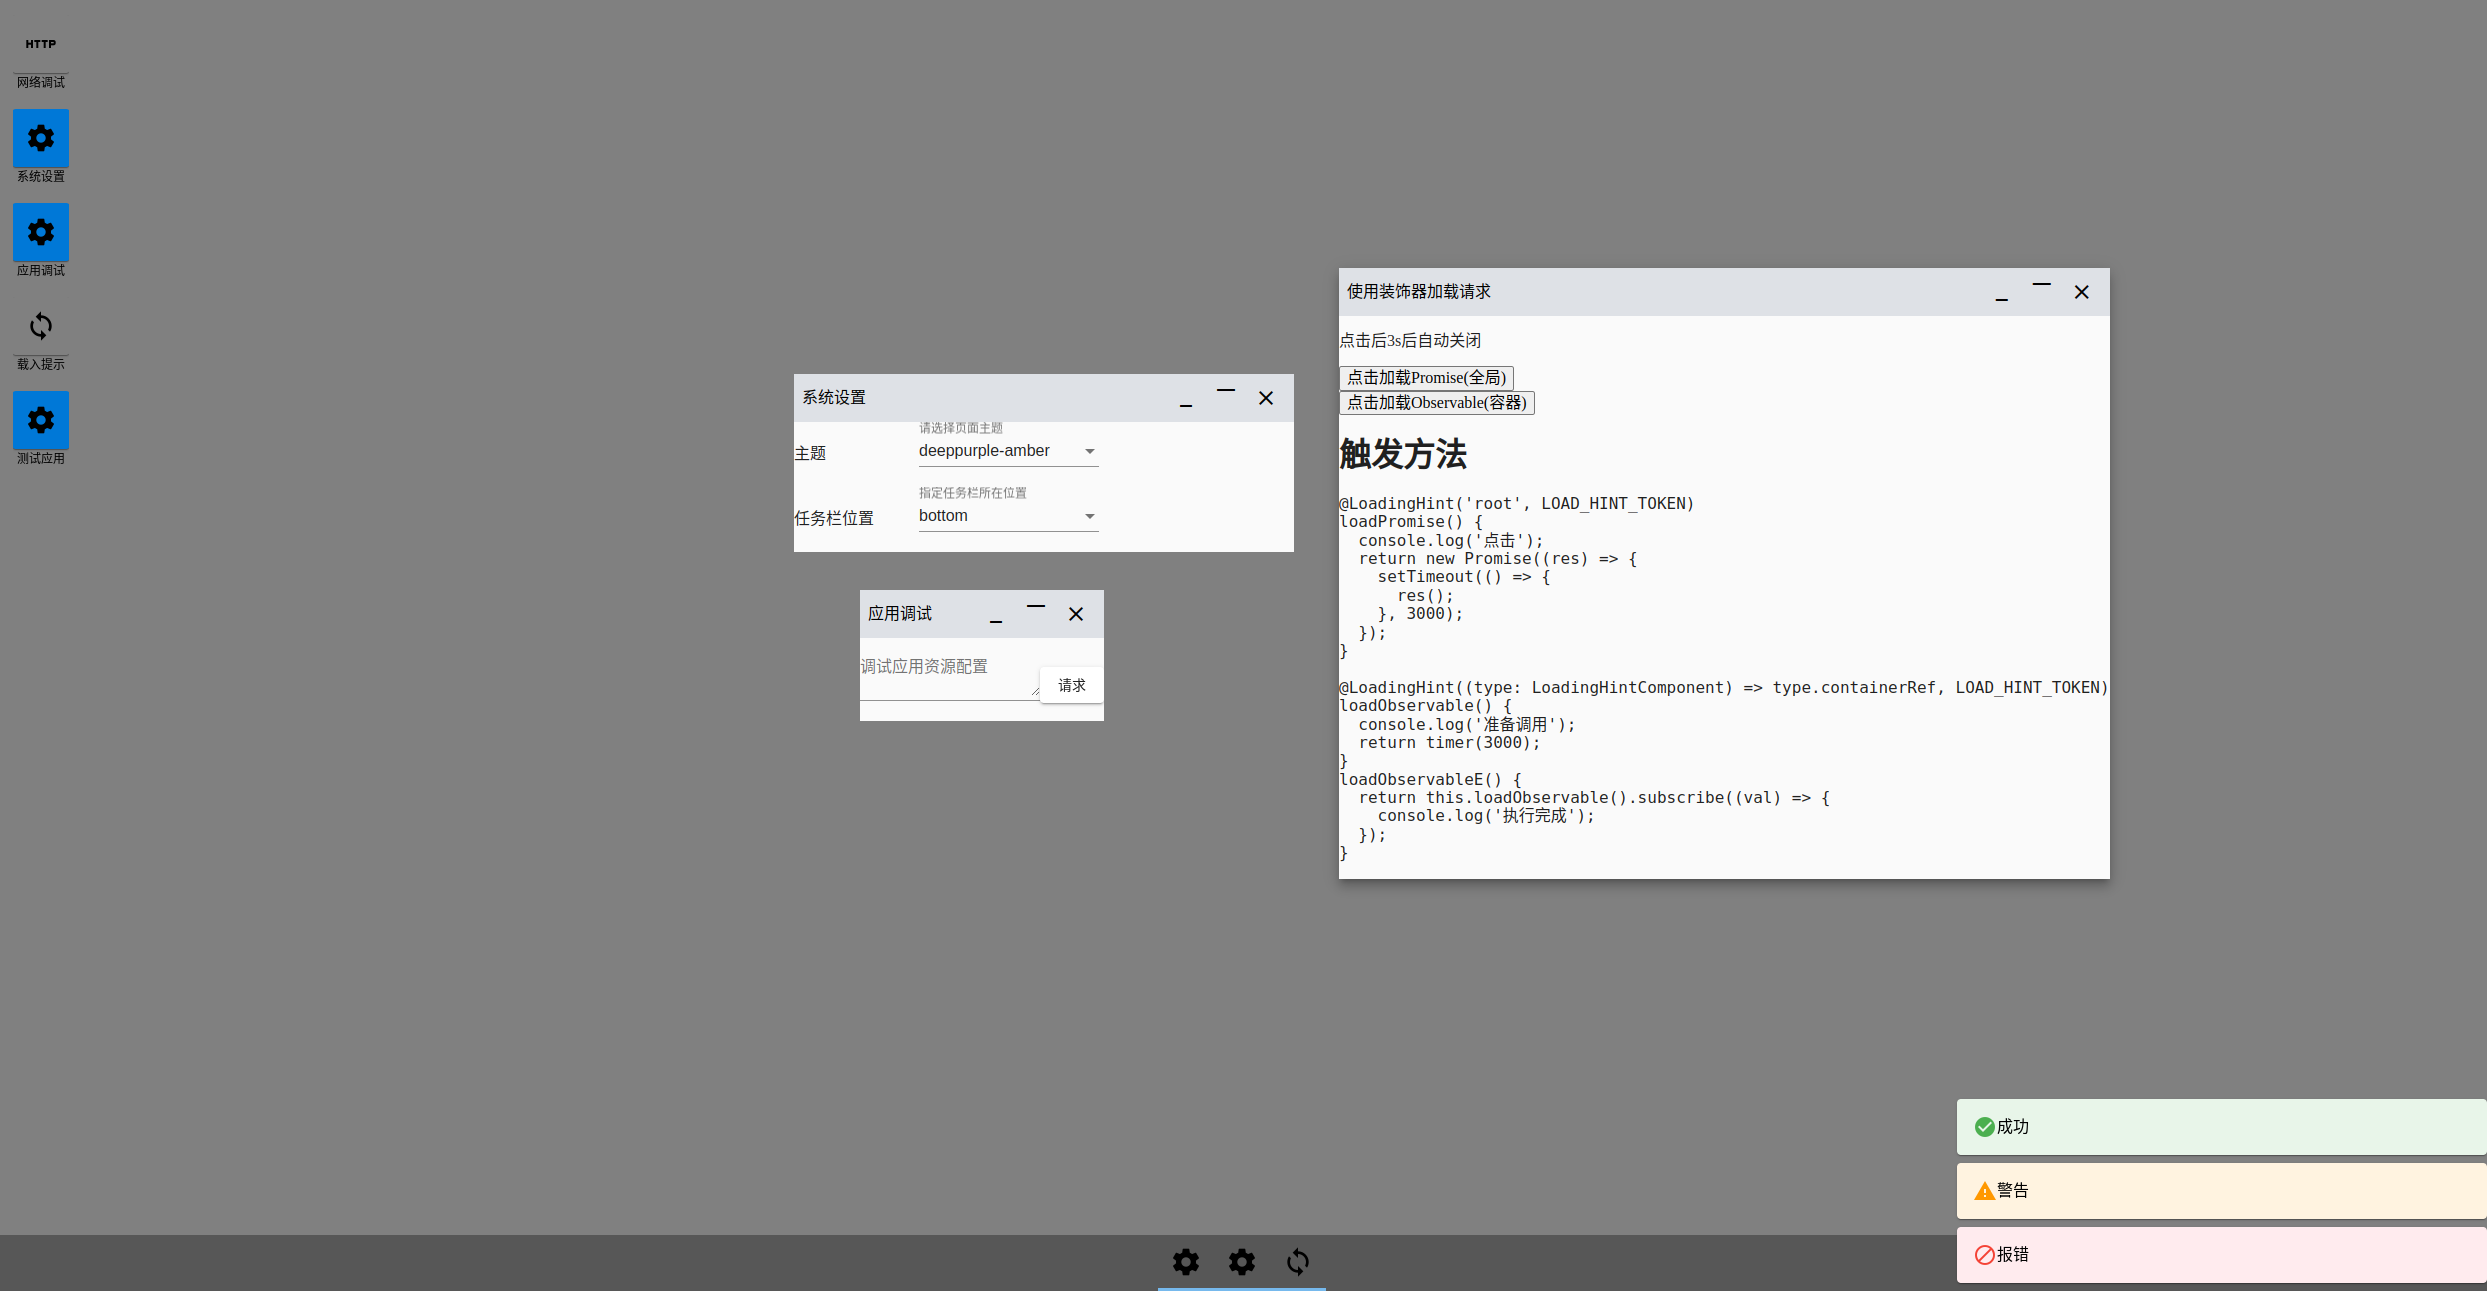Launch the 测试应用 desktop icon
Viewport: 2487px width, 1291px height.
tap(41, 420)
